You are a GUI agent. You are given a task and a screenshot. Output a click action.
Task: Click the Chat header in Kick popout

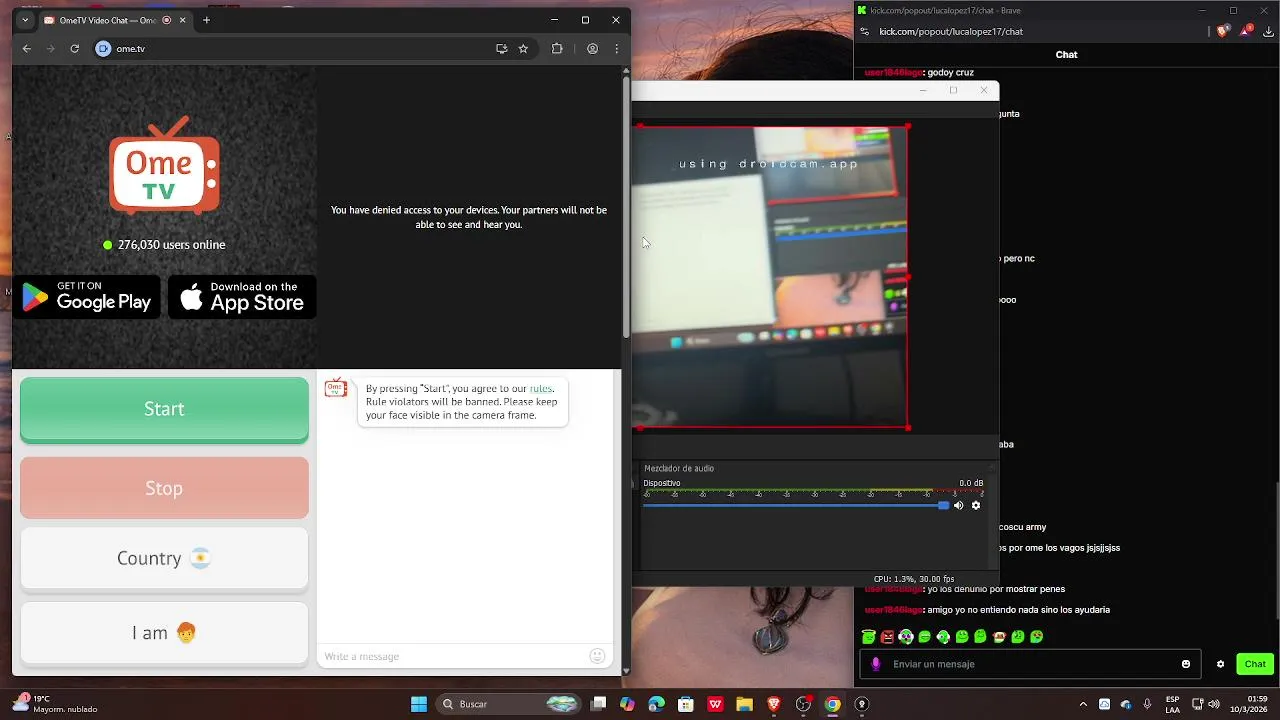1066,55
